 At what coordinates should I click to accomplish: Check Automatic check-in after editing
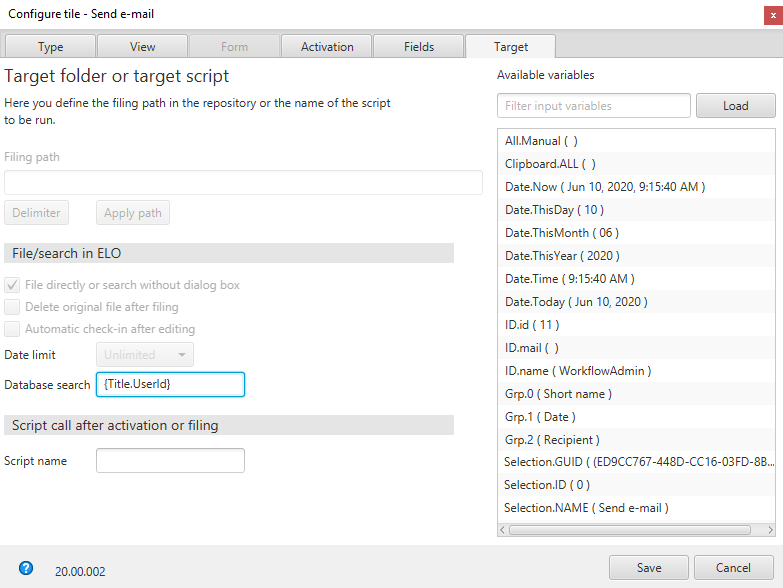click(13, 329)
